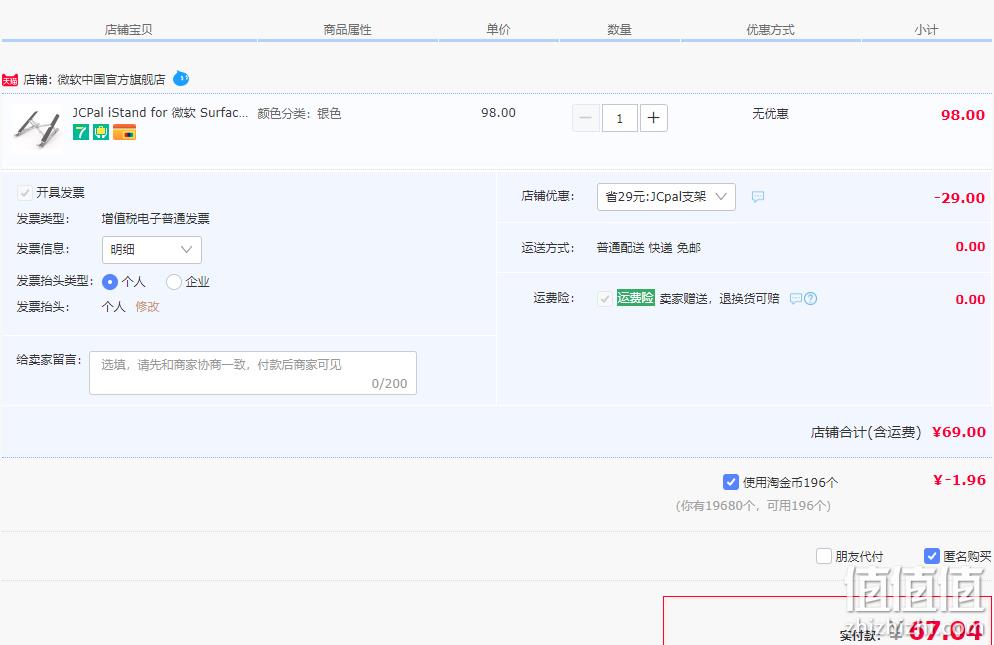
Task: Click the 无优惠 discount text
Action: click(x=770, y=114)
